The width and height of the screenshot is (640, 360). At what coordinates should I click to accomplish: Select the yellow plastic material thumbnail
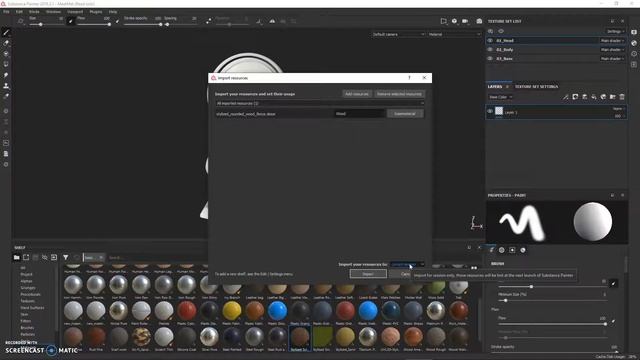(232, 311)
